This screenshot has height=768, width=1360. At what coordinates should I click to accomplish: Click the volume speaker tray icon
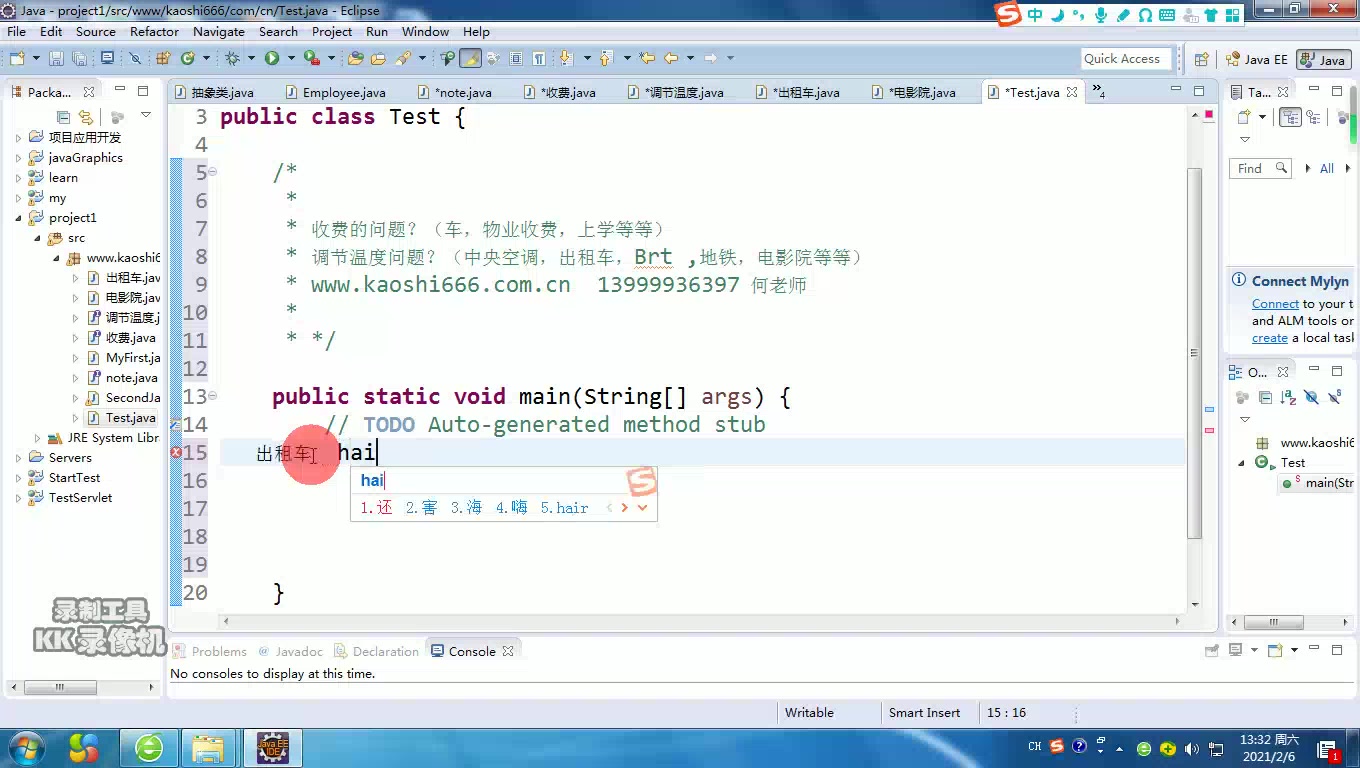[1192, 748]
